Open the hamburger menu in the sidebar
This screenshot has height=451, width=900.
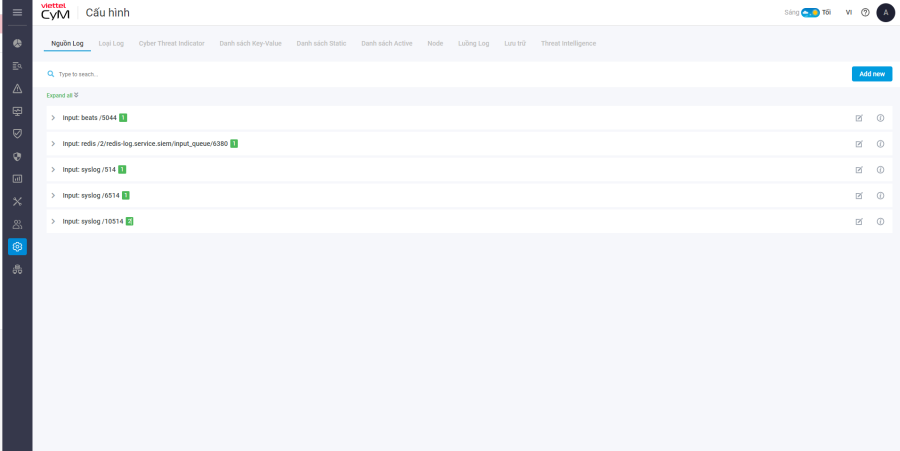point(17,12)
